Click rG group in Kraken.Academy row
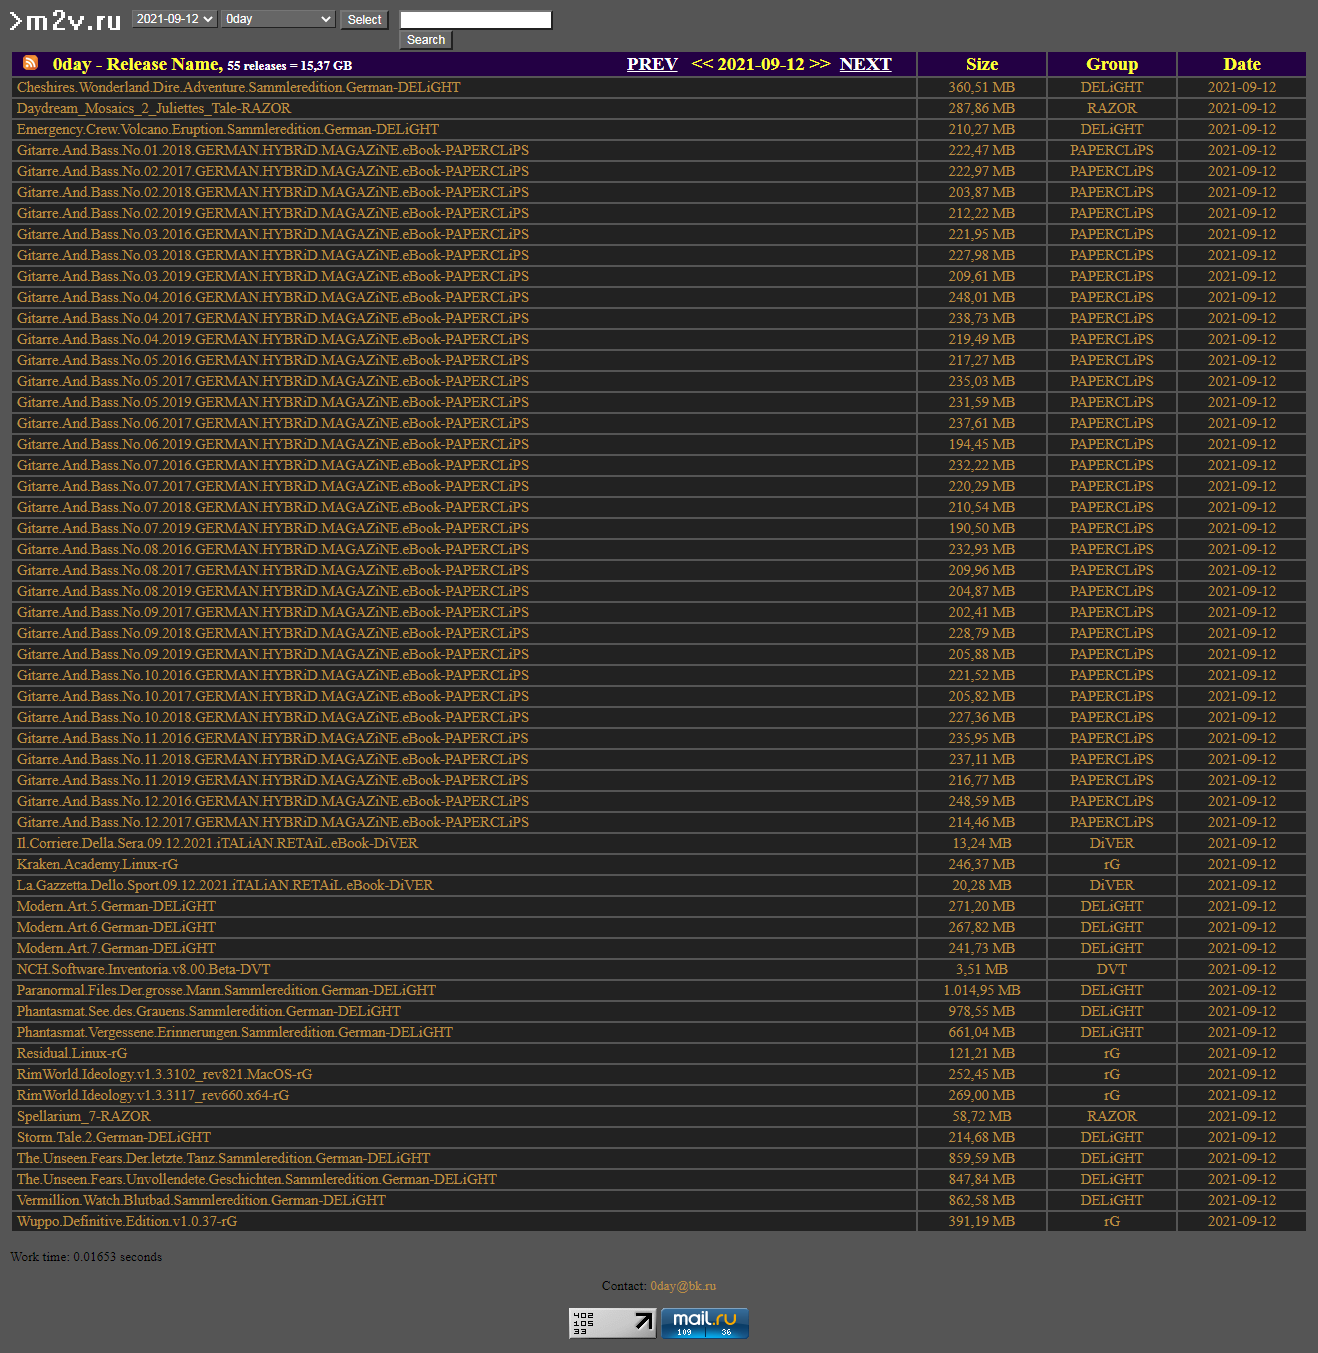Viewport: 1318px width, 1353px height. click(1112, 864)
